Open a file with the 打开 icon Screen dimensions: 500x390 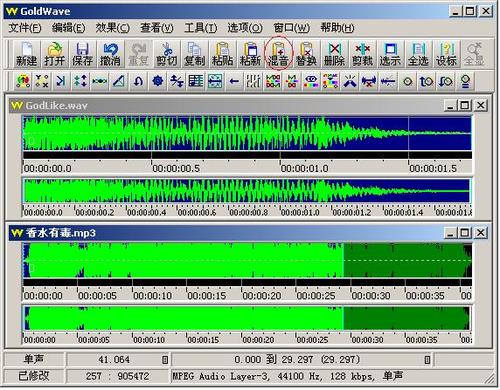pyautogui.click(x=54, y=54)
